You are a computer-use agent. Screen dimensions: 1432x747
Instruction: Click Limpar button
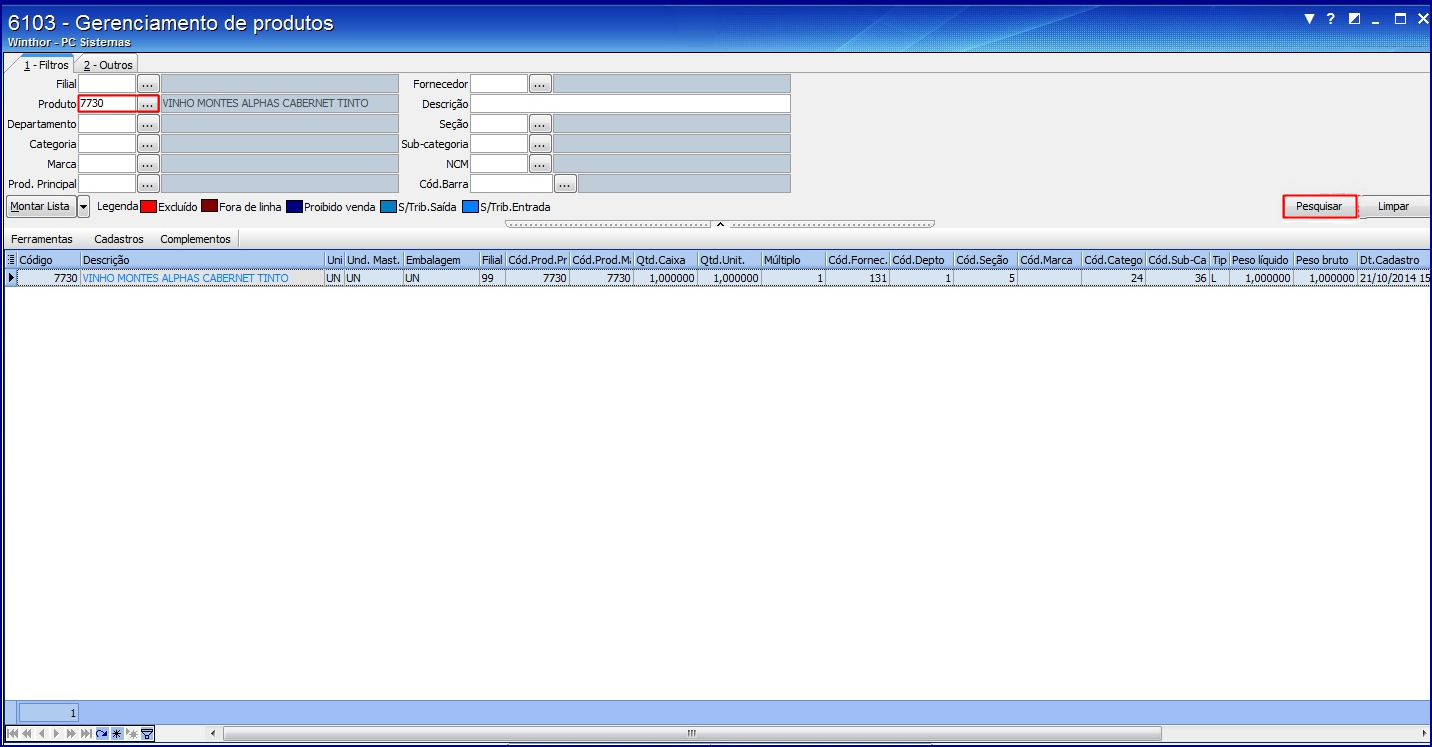point(1393,207)
